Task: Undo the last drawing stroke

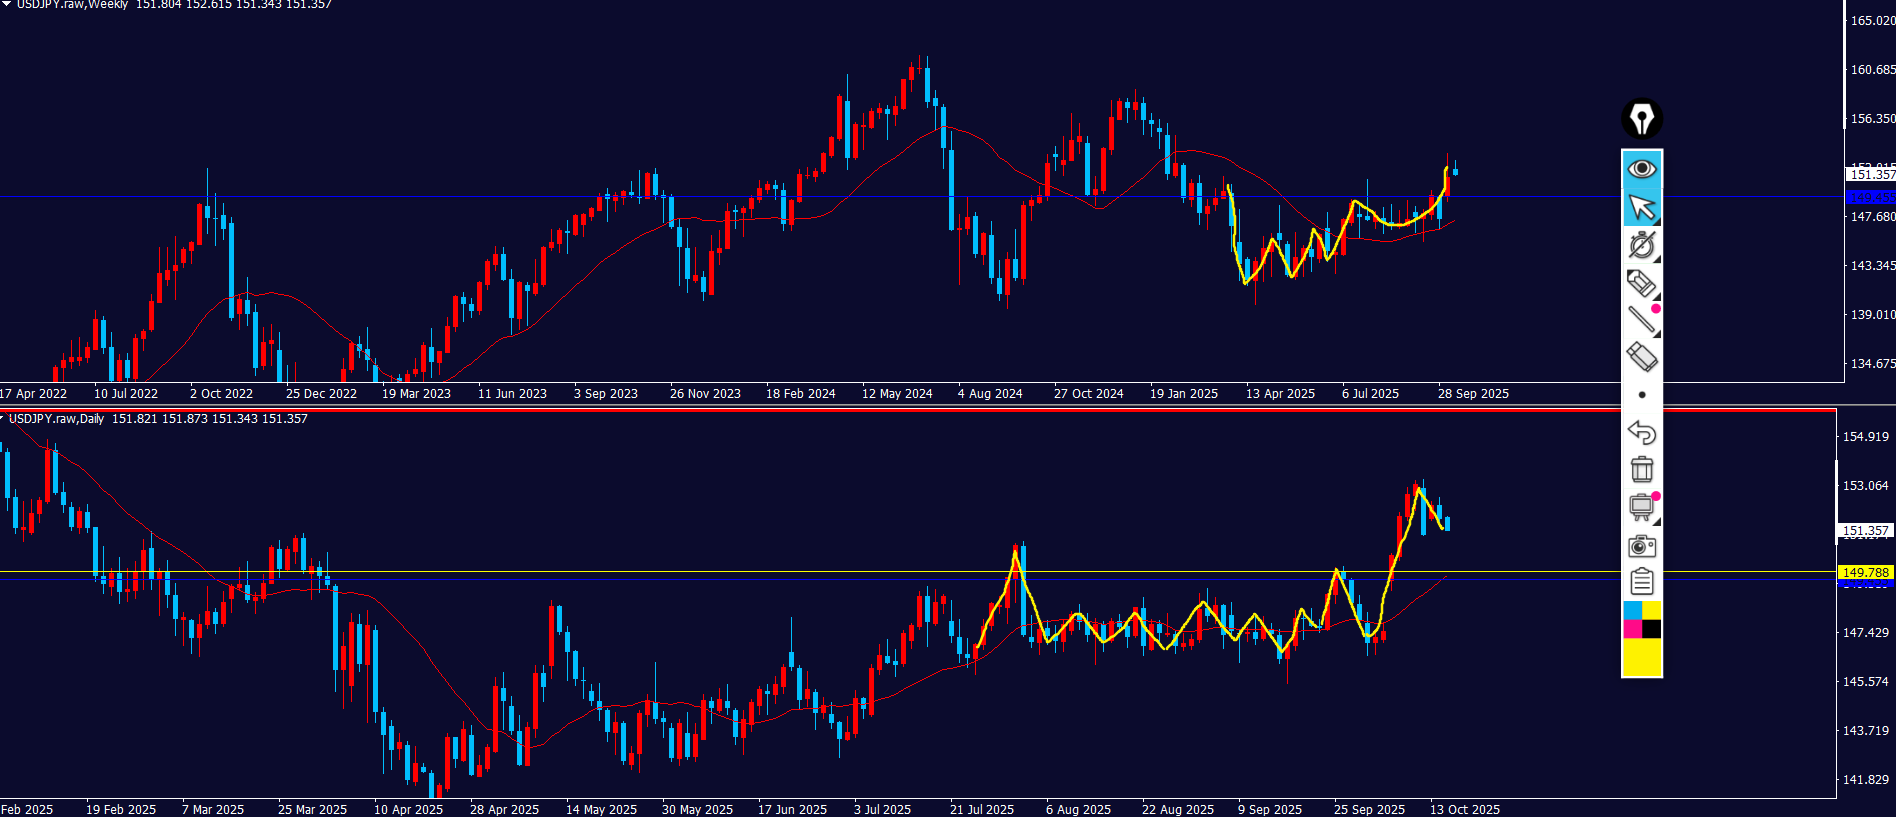Action: click(x=1641, y=432)
